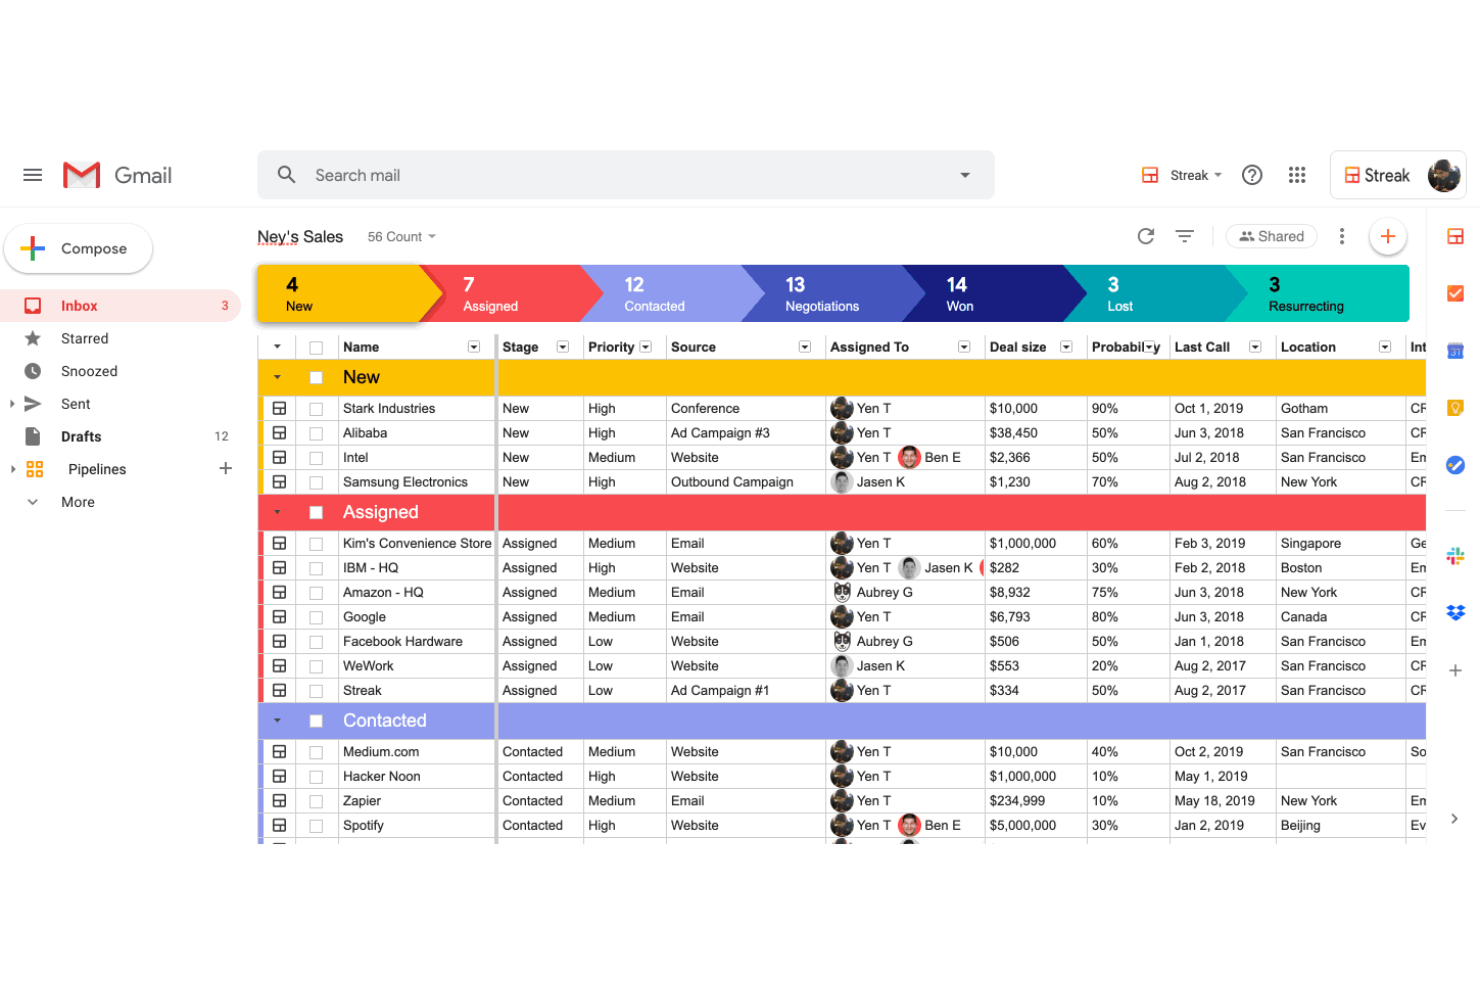Image resolution: width=1480 pixels, height=987 pixels.
Task: Open Google Tasks from the side panel
Action: tap(1456, 465)
